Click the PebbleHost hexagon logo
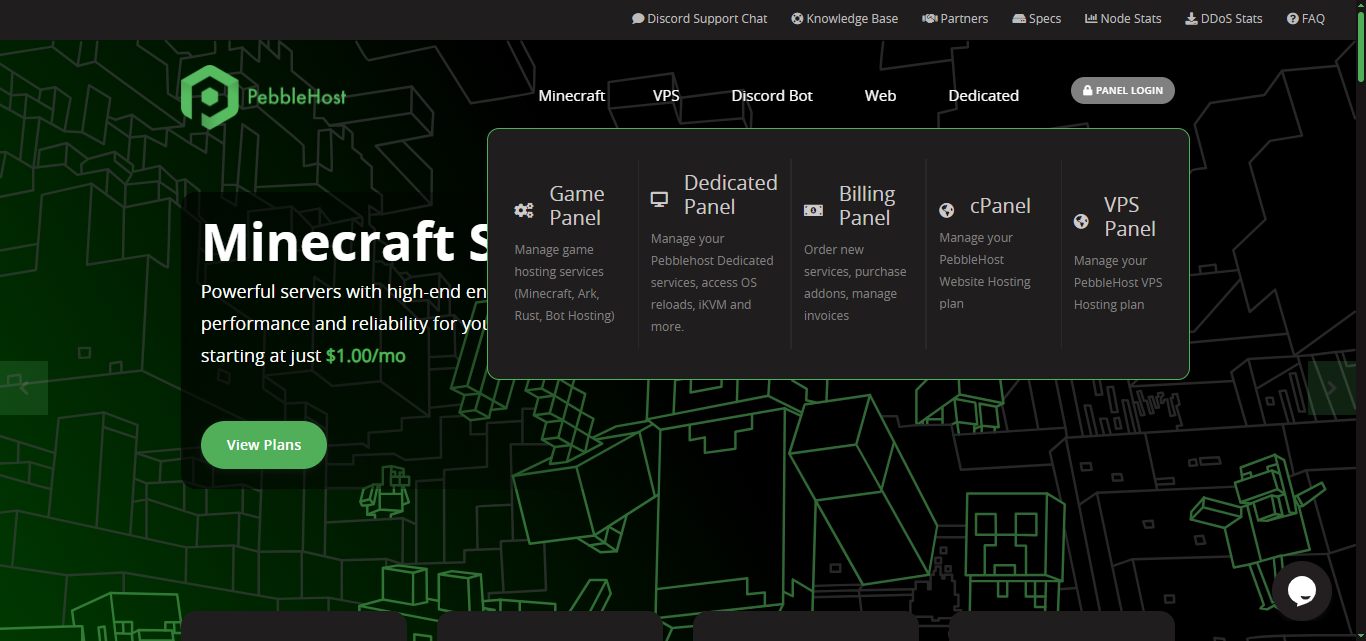 [209, 97]
